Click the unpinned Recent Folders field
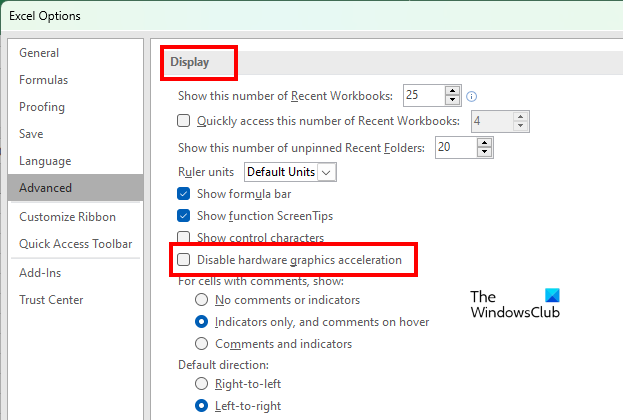This screenshot has width=623, height=420. 456,147
